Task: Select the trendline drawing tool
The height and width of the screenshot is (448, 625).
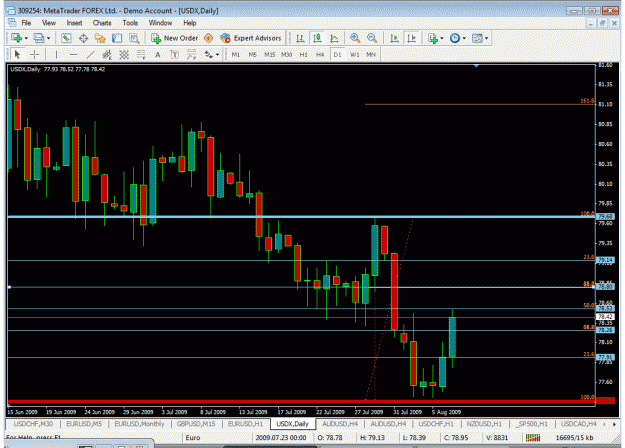Action: click(x=90, y=55)
